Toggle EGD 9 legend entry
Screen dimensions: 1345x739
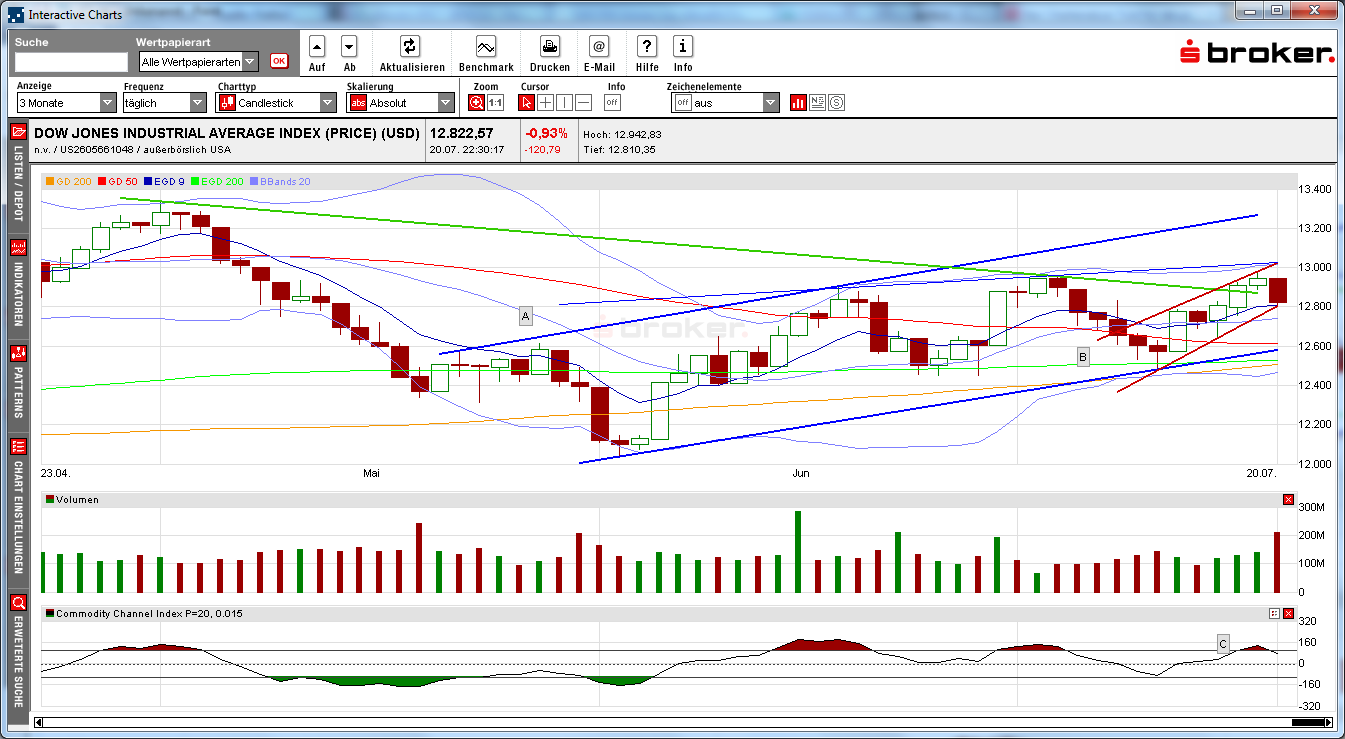pos(166,181)
